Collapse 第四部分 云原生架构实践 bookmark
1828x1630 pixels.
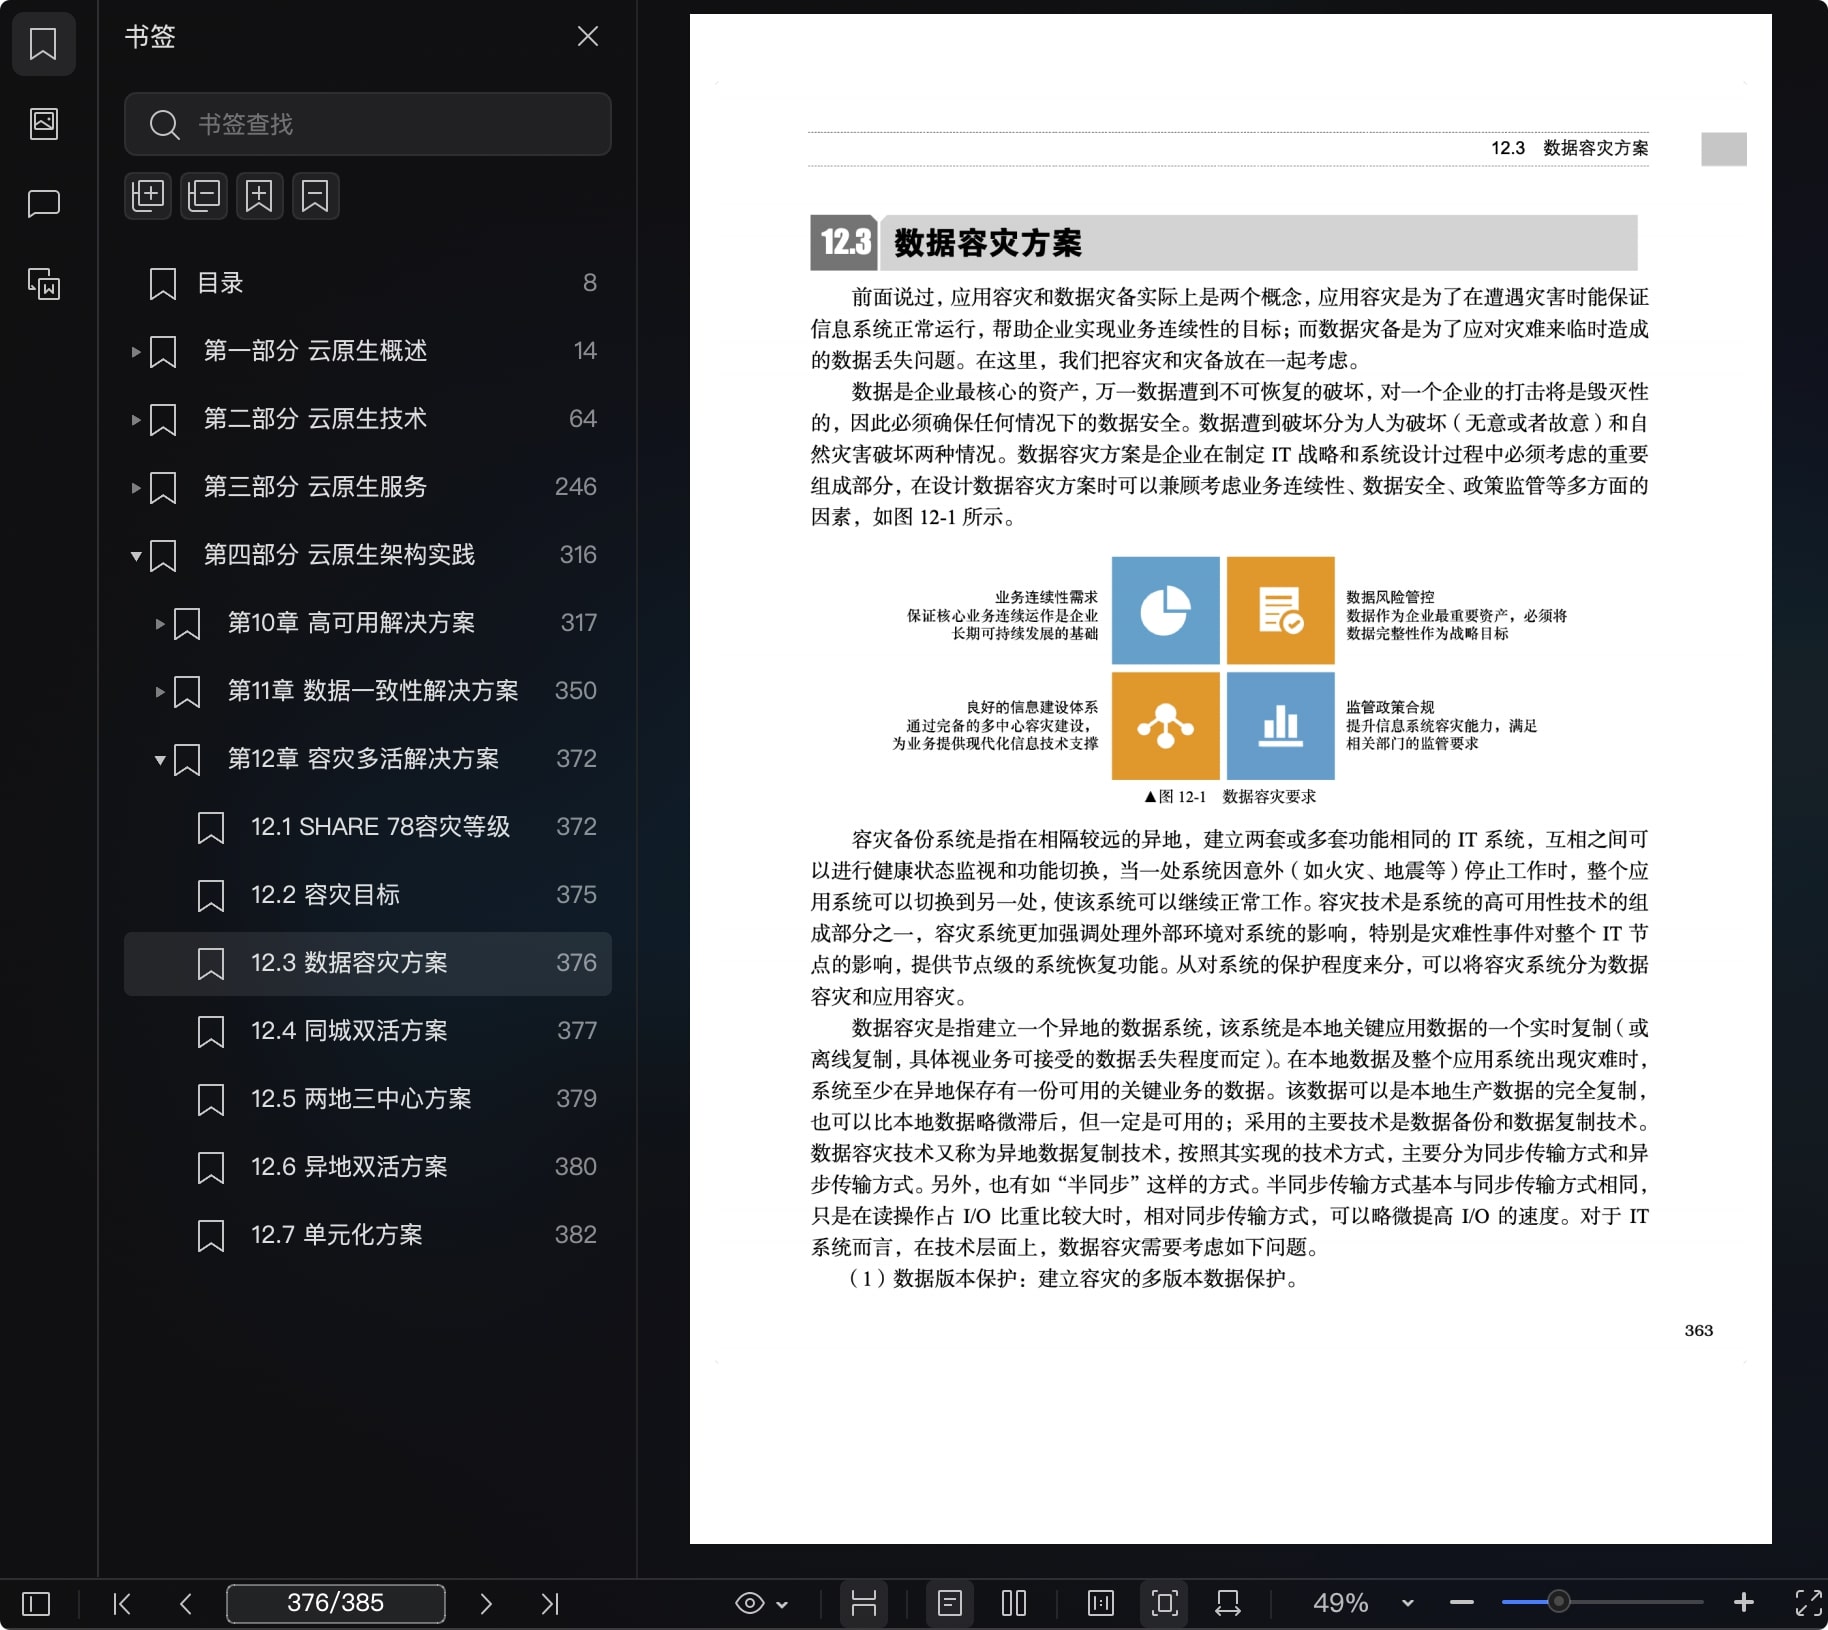pyautogui.click(x=136, y=555)
